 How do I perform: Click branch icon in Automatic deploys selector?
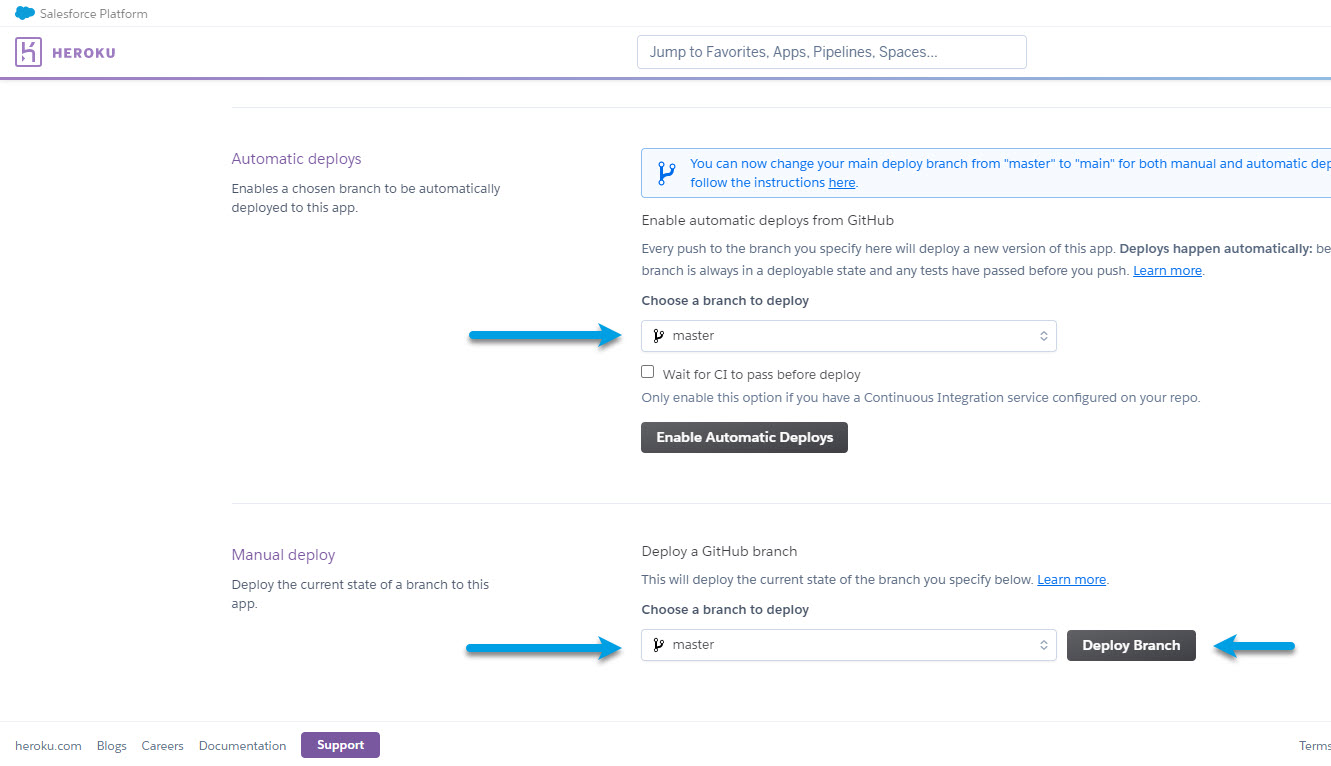click(658, 336)
